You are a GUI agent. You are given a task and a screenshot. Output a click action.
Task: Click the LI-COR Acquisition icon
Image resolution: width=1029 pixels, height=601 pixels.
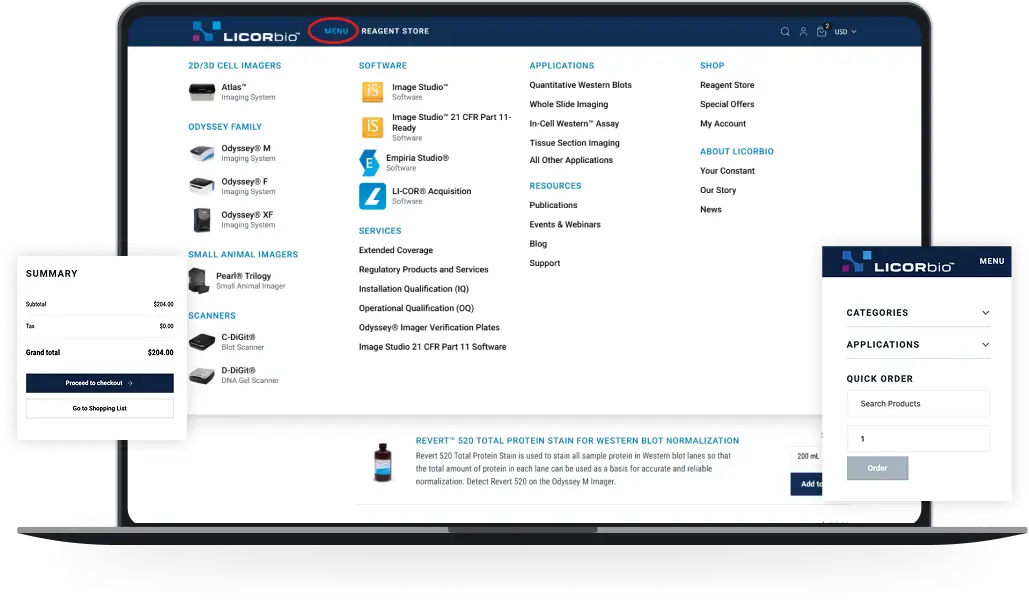(372, 196)
